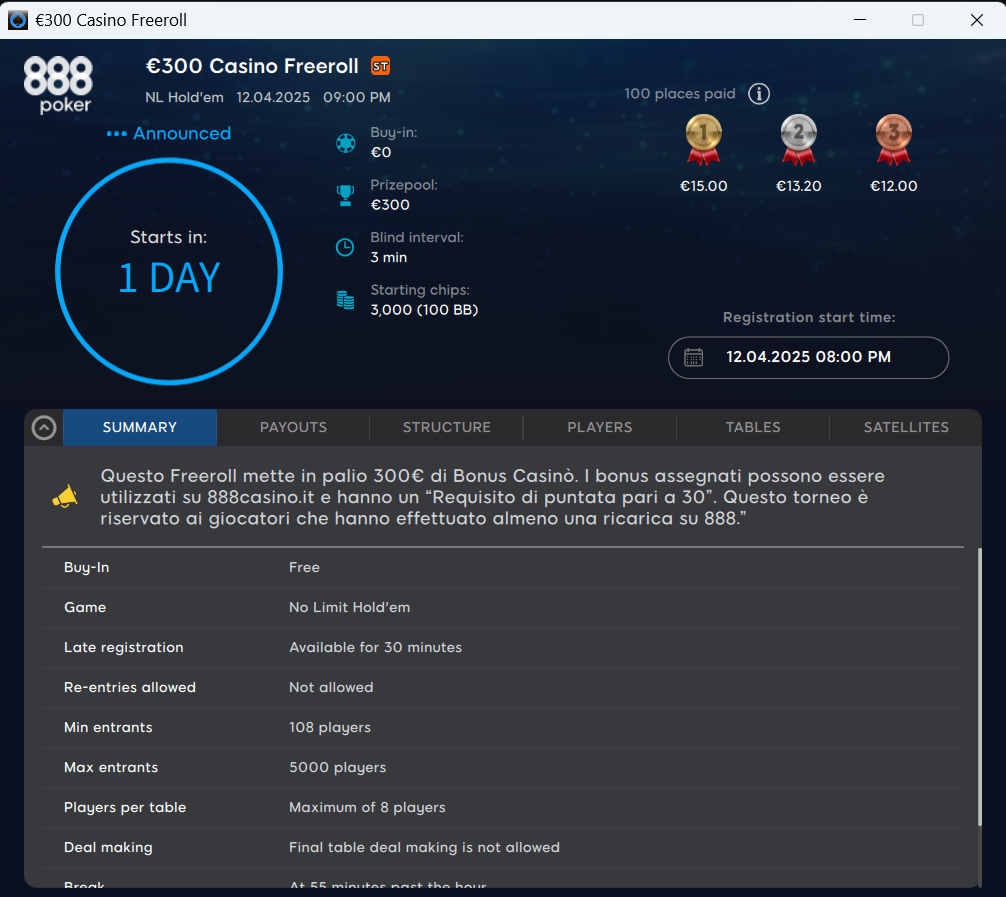Click the bronze third place medal
Screen dimensions: 1006x897
click(x=893, y=138)
